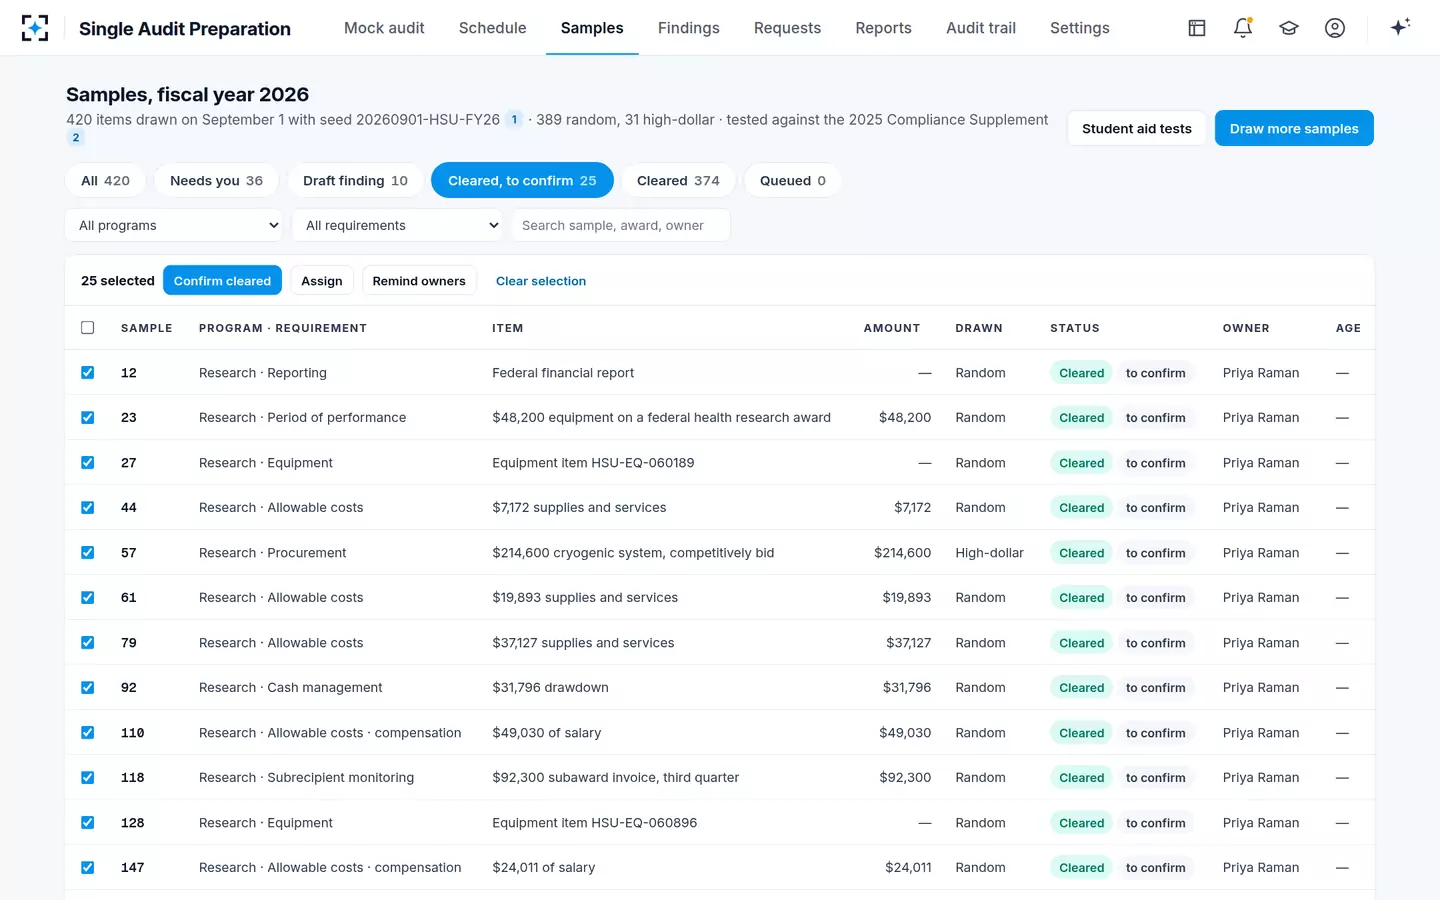Click the Draw more samples button
This screenshot has height=900, width=1440.
(x=1294, y=128)
